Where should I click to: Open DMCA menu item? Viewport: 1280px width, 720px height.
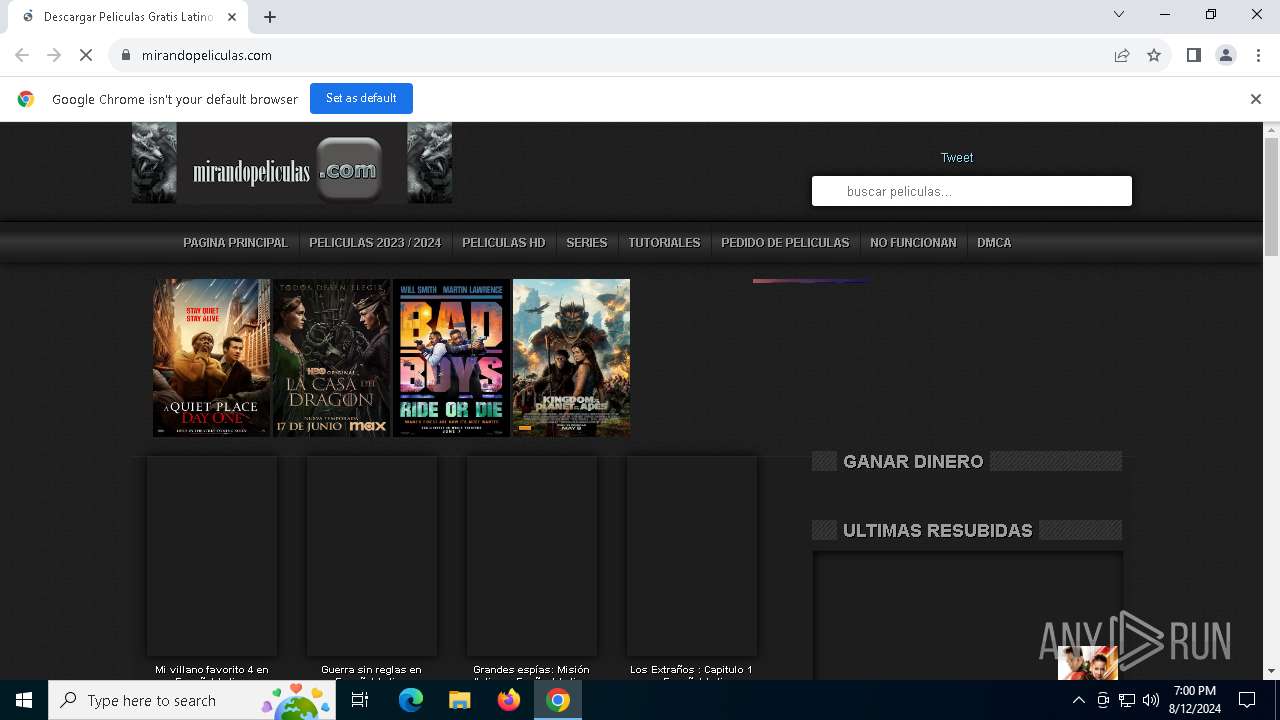[x=994, y=243]
